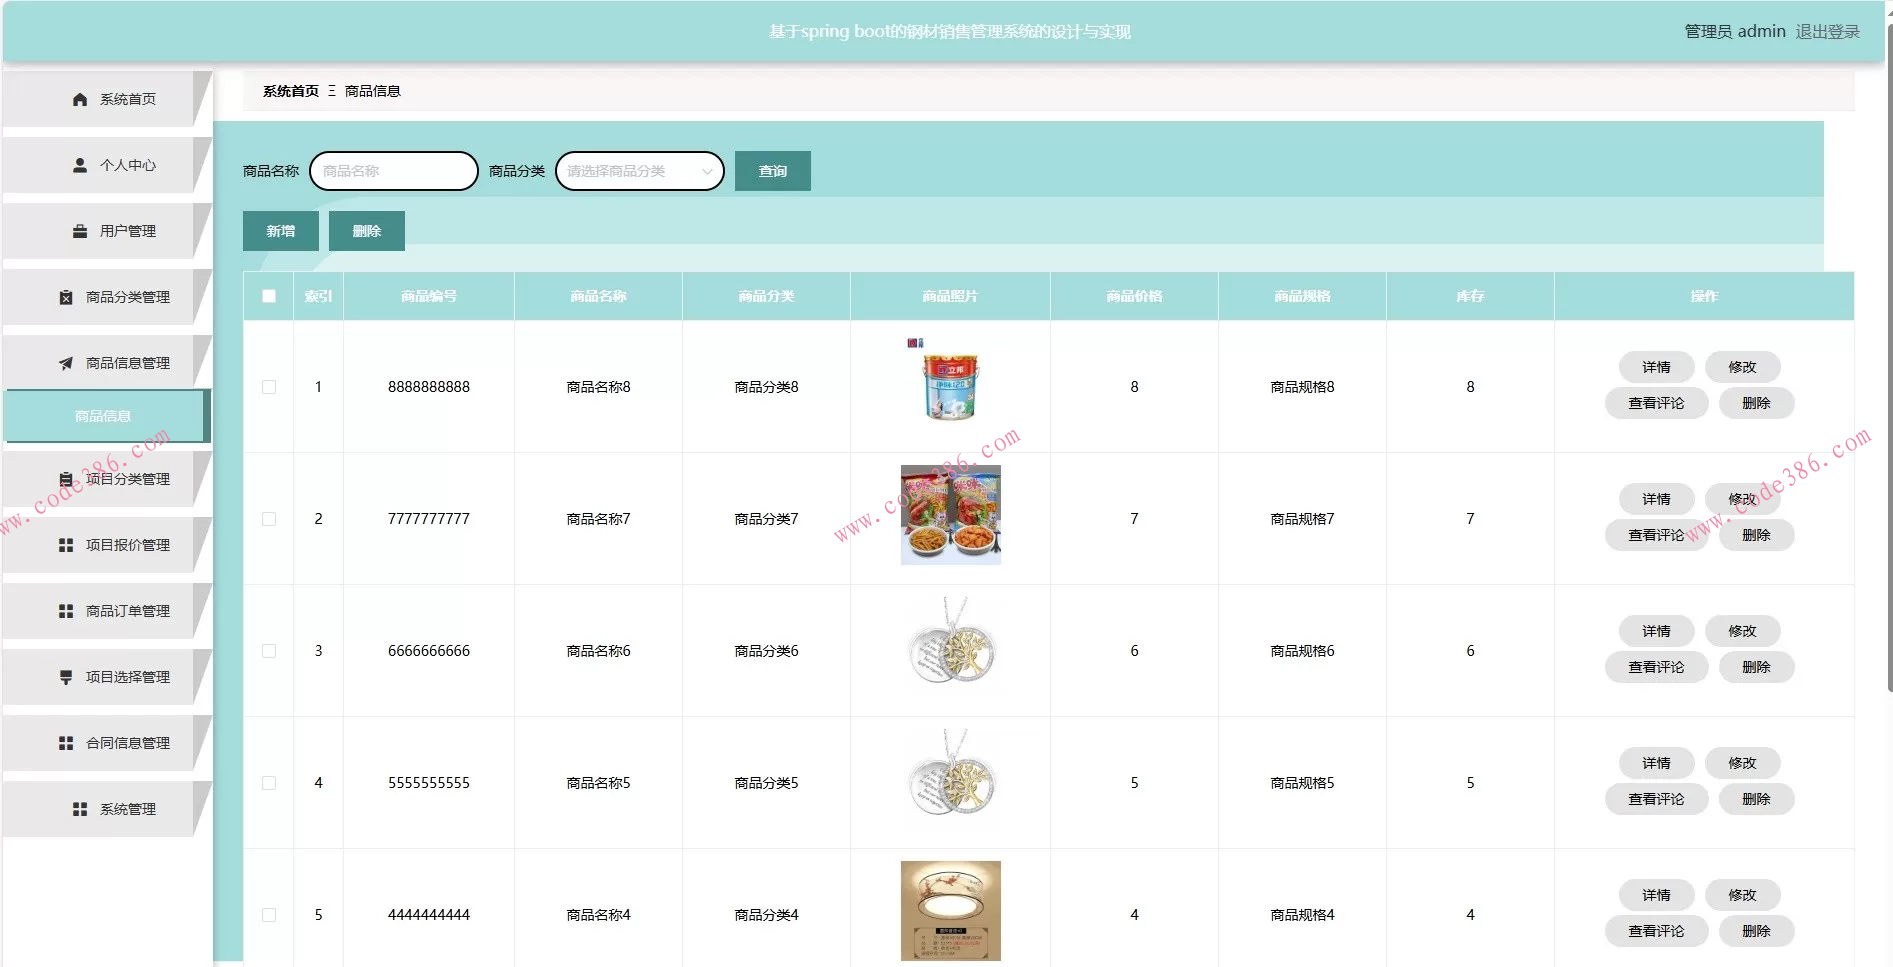Click the paper plane icon beside 商品信息管理
The width and height of the screenshot is (1893, 967).
(66, 363)
